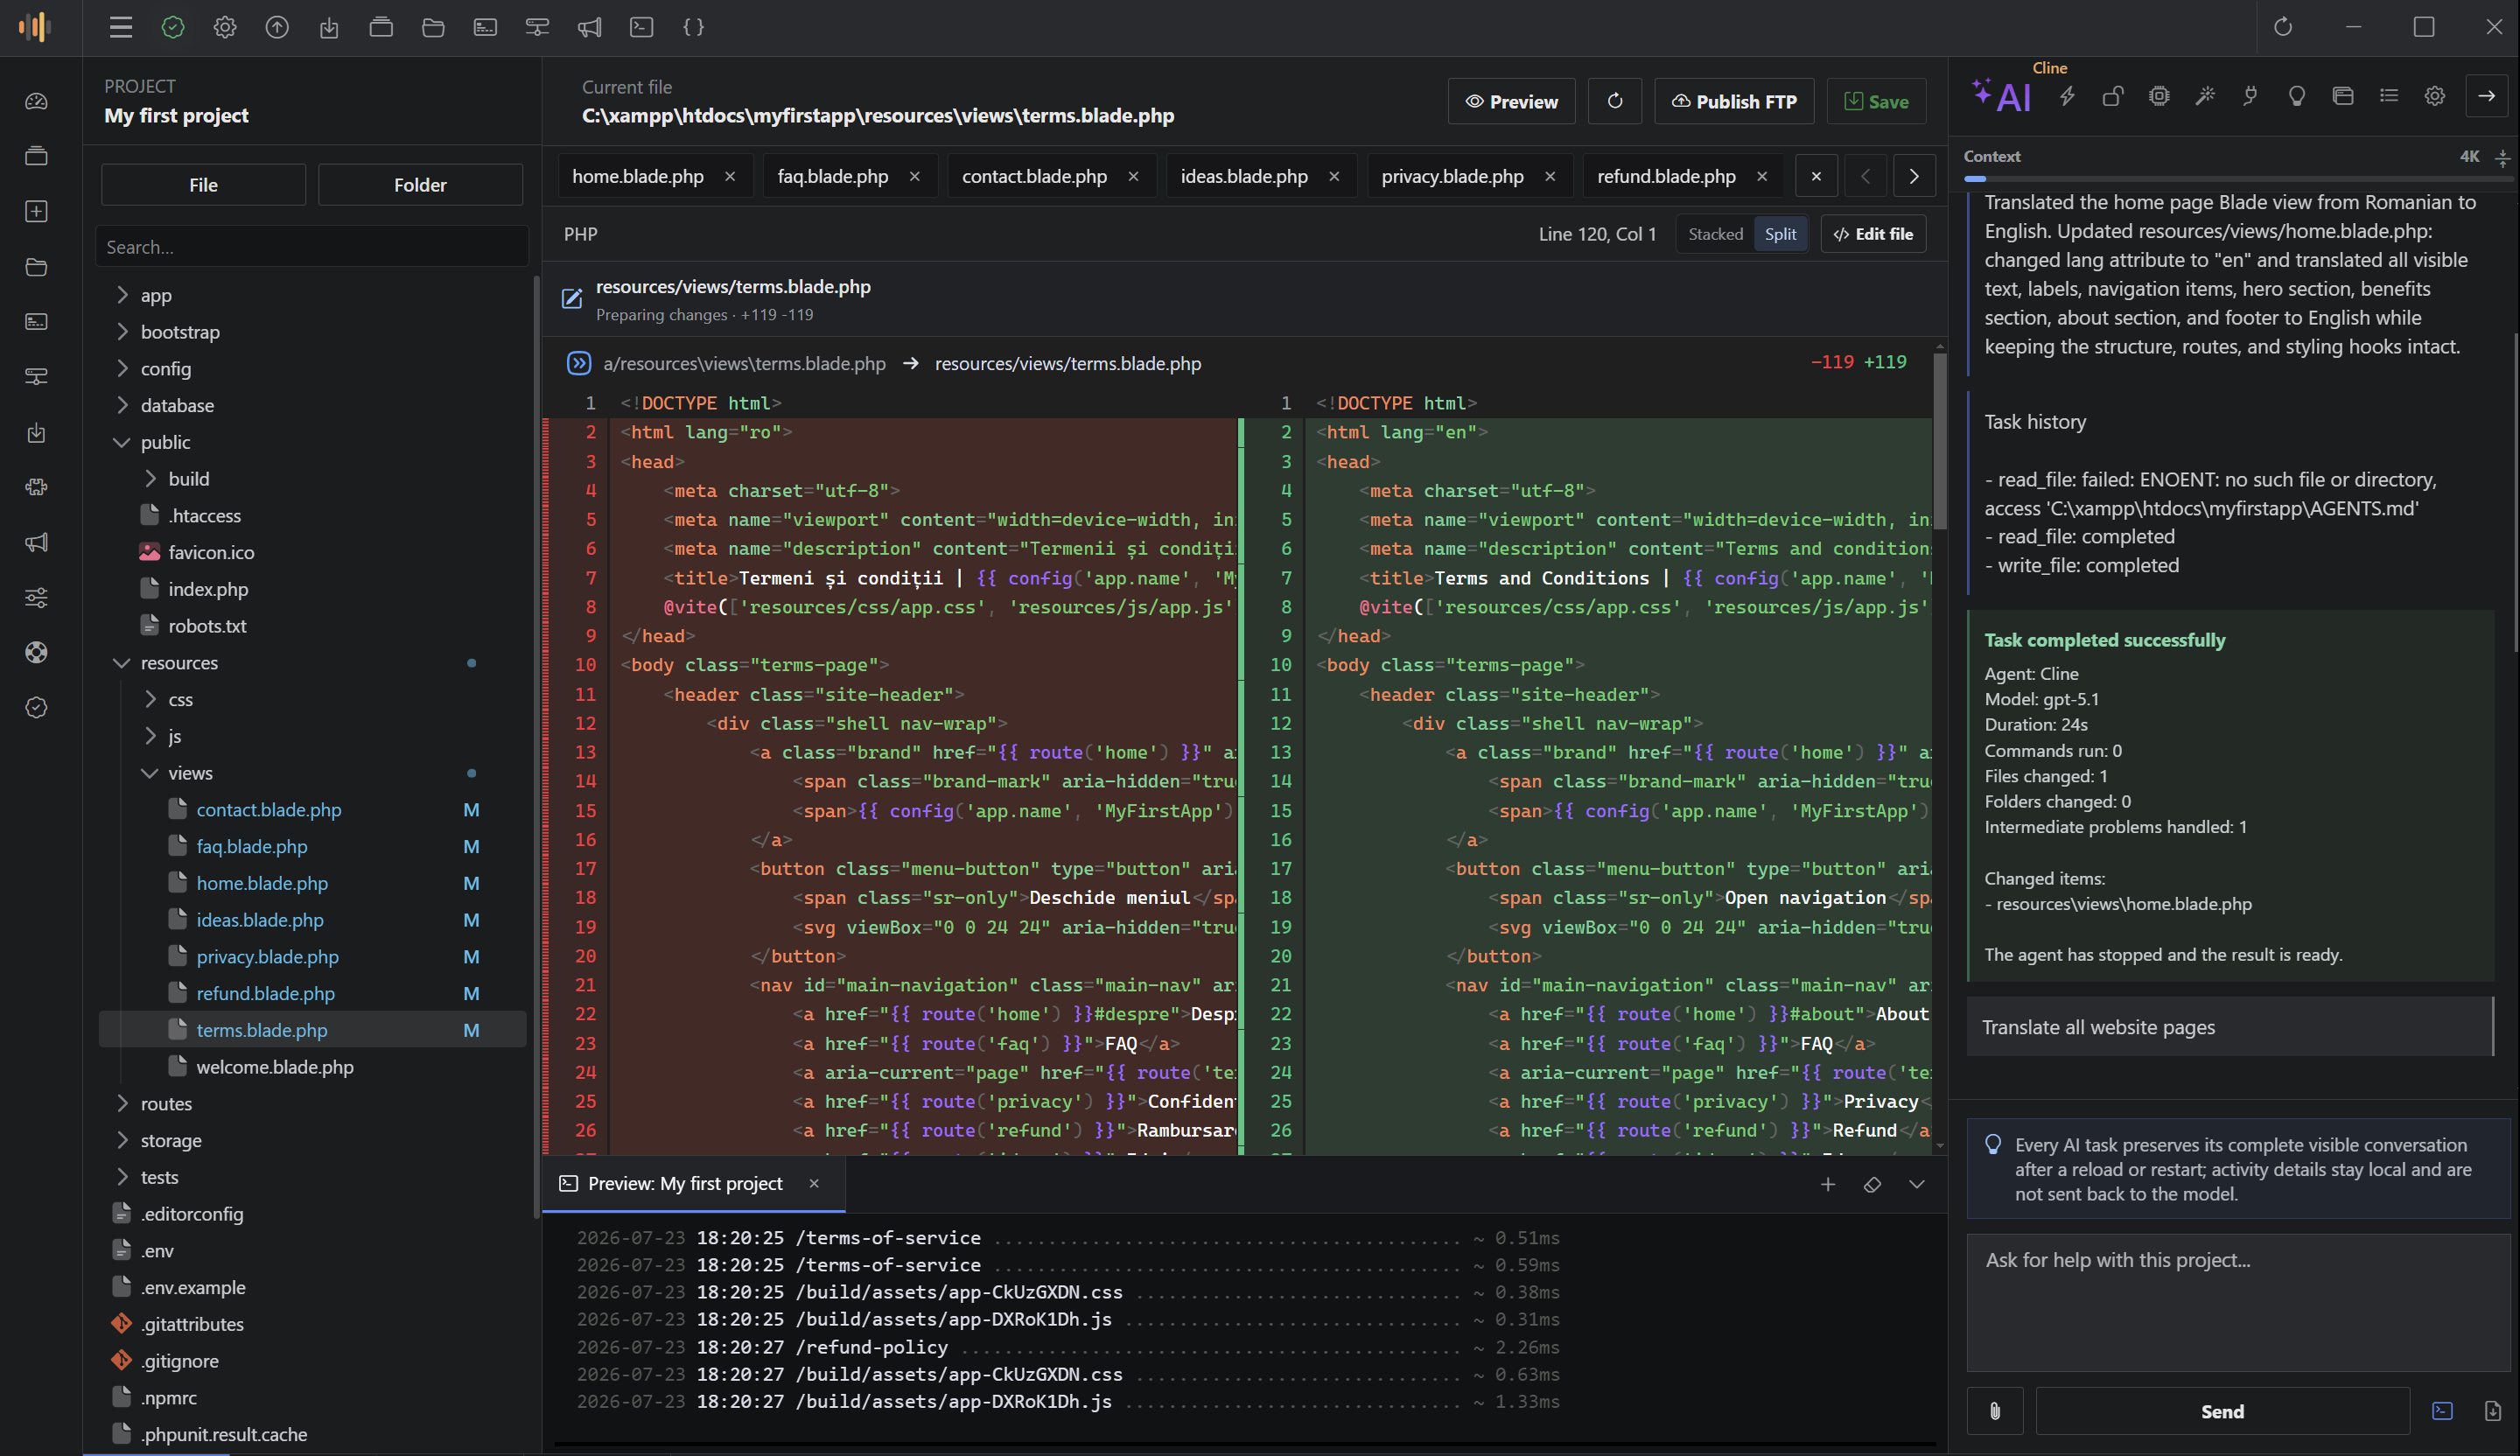Click the lightning bolt icon in AI panel

2067,96
